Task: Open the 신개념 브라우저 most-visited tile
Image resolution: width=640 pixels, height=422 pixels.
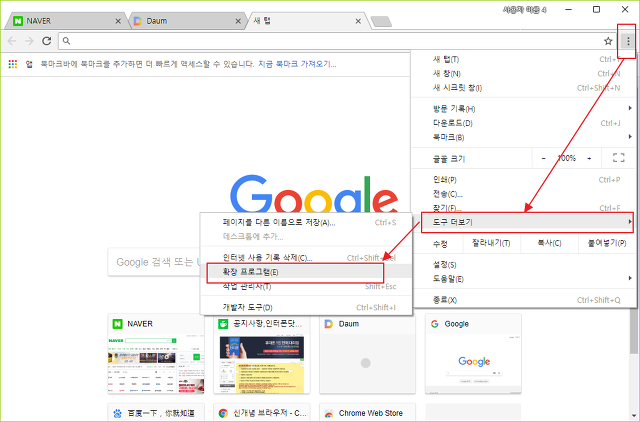Action: pos(262,413)
